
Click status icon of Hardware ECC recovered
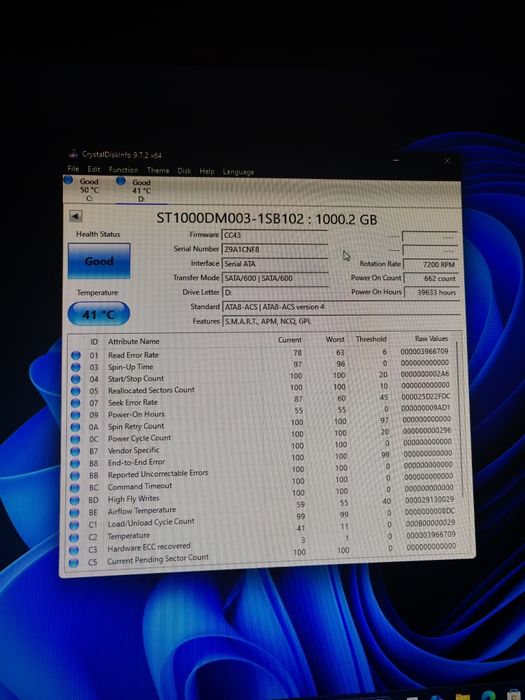pyautogui.click(x=74, y=550)
